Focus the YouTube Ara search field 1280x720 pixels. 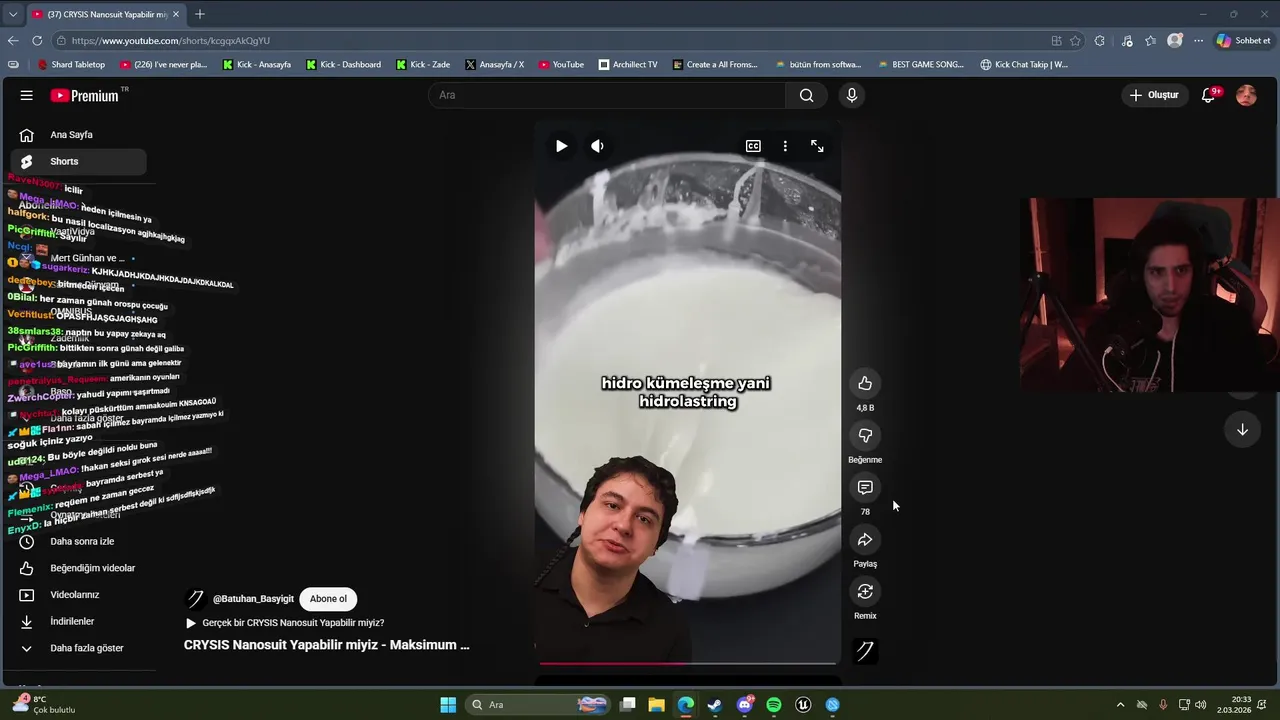tap(607, 95)
